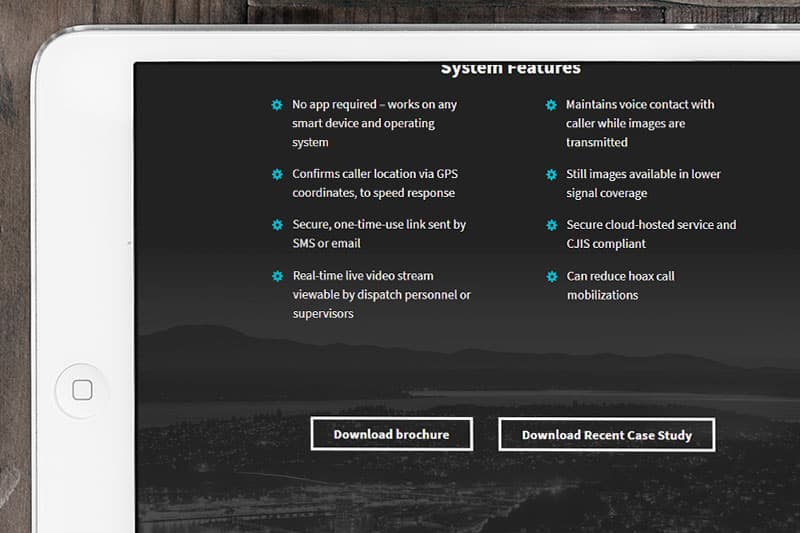This screenshot has height=533, width=800.
Task: Click gear icon next to "Still images available"
Action: click(551, 174)
